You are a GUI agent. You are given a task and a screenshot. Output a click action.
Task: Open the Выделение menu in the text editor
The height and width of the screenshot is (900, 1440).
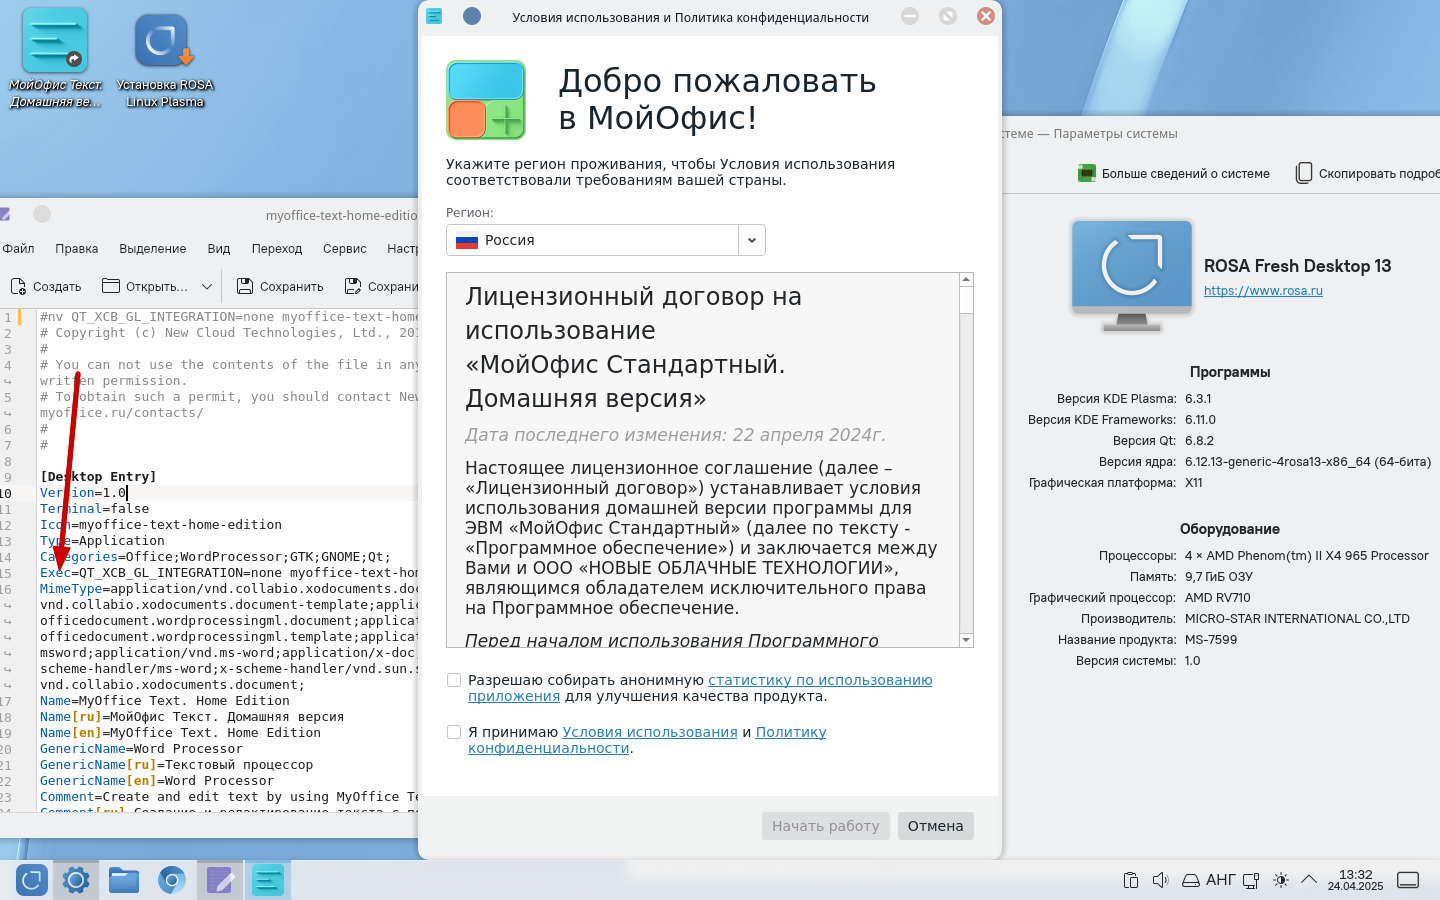[x=153, y=248]
